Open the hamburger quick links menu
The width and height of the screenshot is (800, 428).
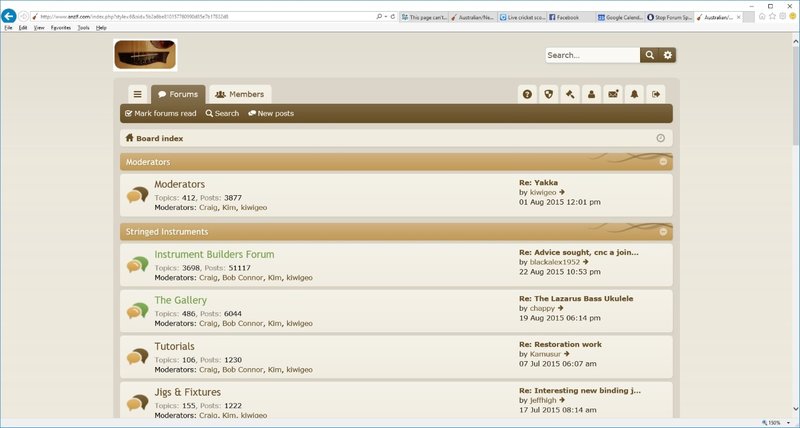(x=137, y=94)
